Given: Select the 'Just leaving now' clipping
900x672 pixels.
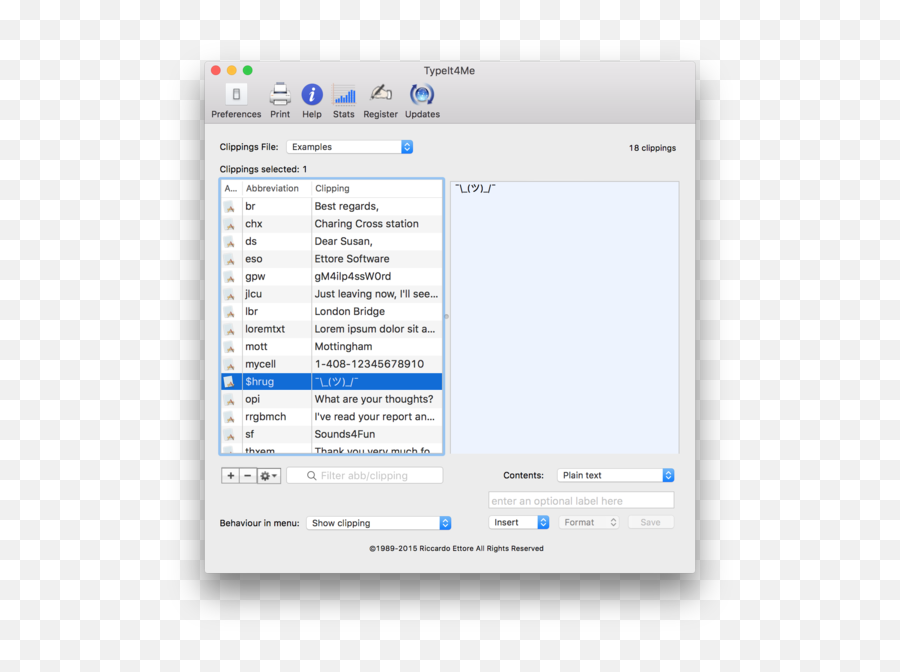Looking at the screenshot, I should (376, 294).
